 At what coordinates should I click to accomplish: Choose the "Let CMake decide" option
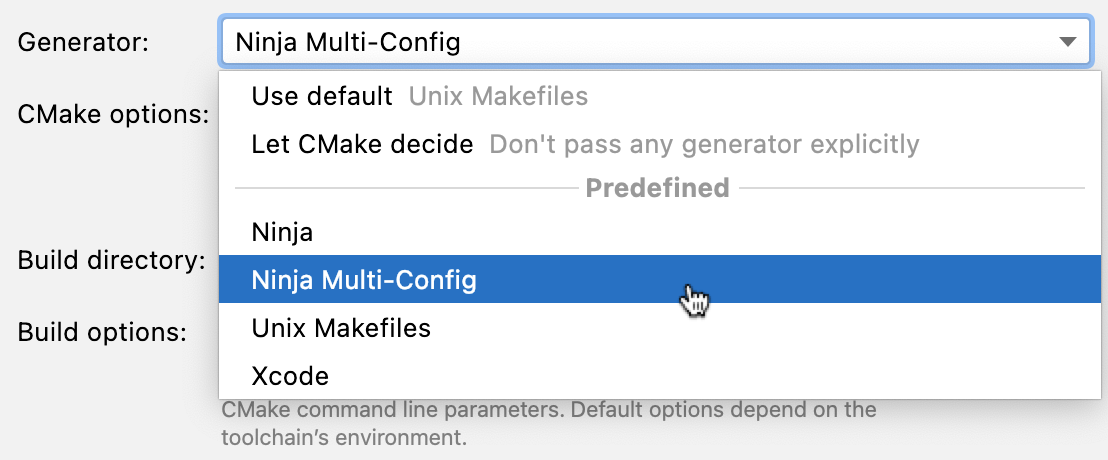pos(362,145)
